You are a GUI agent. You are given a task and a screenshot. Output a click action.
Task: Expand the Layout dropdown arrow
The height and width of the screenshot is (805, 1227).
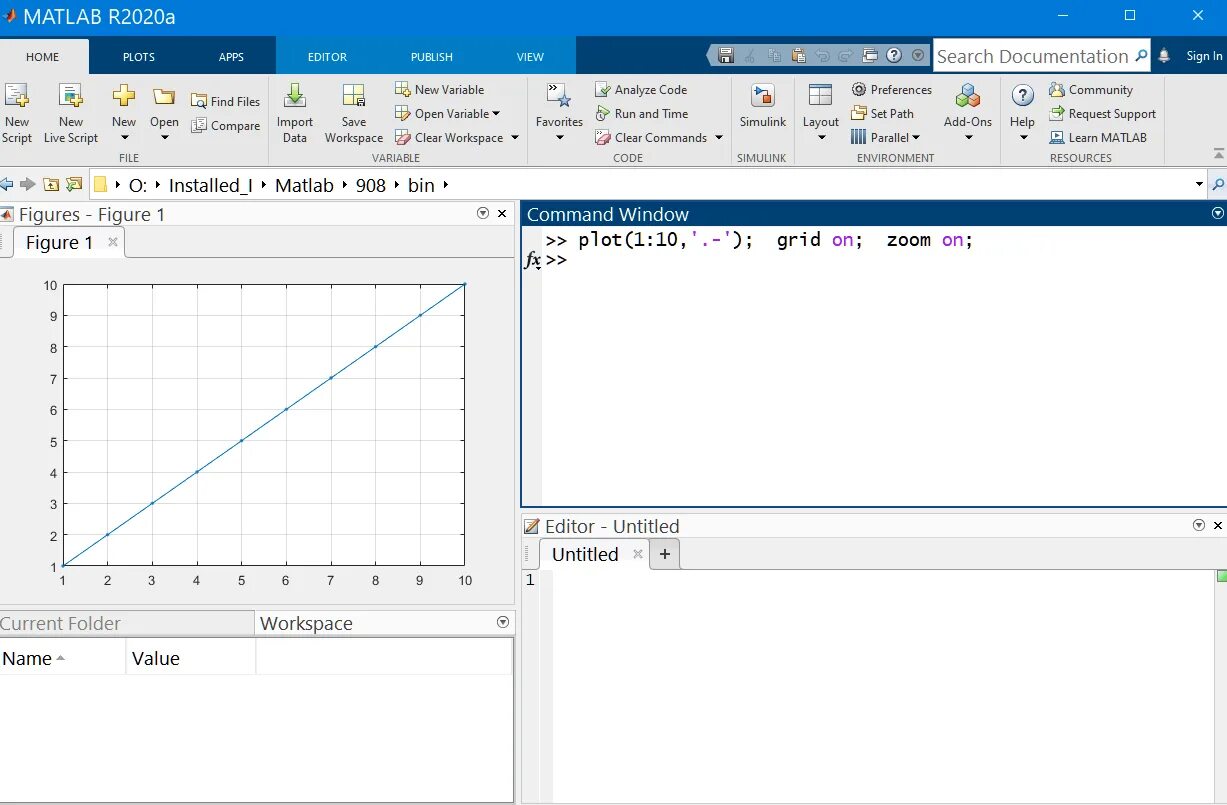[821, 138]
